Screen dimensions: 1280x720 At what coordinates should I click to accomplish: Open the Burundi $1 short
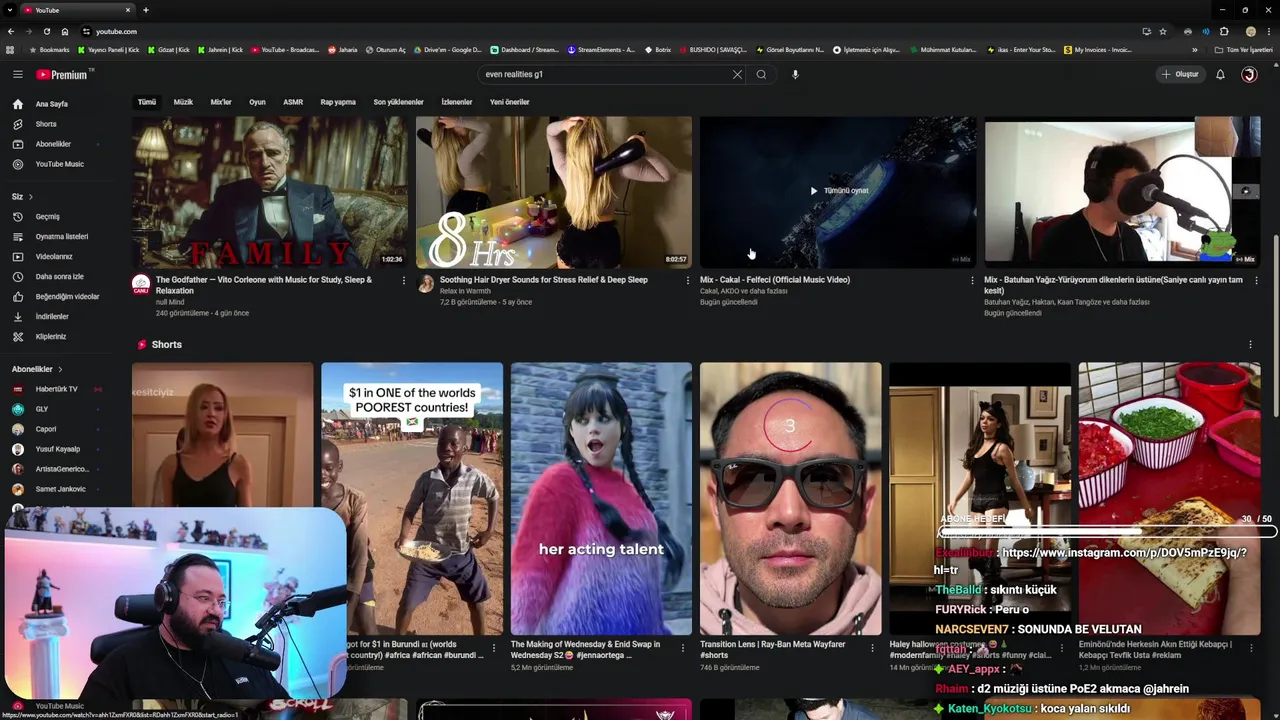click(x=412, y=498)
